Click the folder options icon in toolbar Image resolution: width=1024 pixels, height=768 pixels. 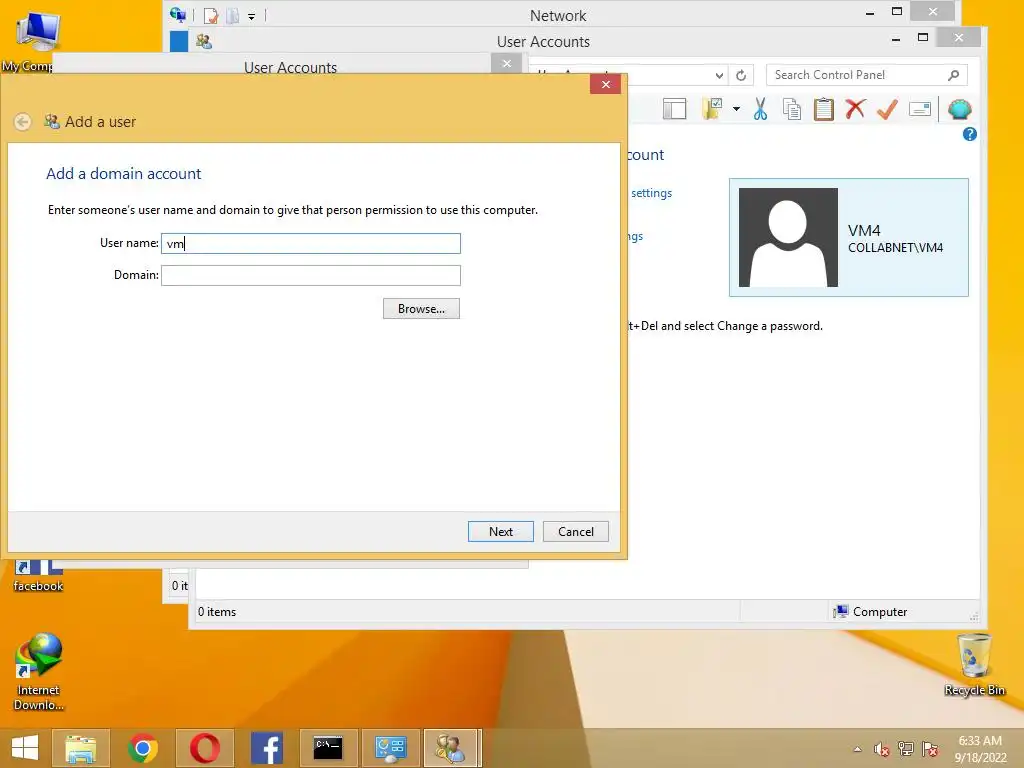712,109
